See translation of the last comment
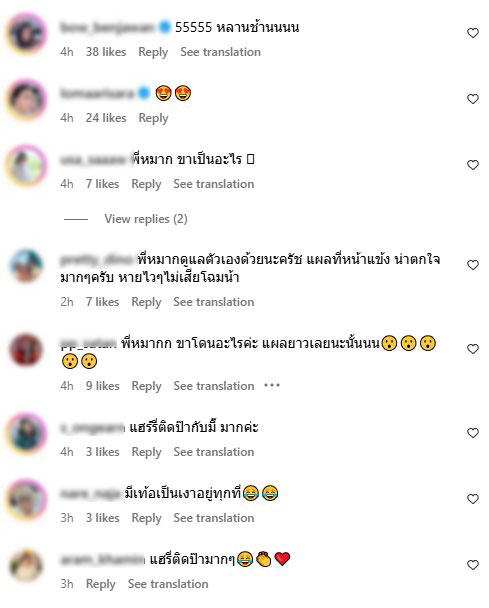The image size is (489, 608). (x=168, y=584)
